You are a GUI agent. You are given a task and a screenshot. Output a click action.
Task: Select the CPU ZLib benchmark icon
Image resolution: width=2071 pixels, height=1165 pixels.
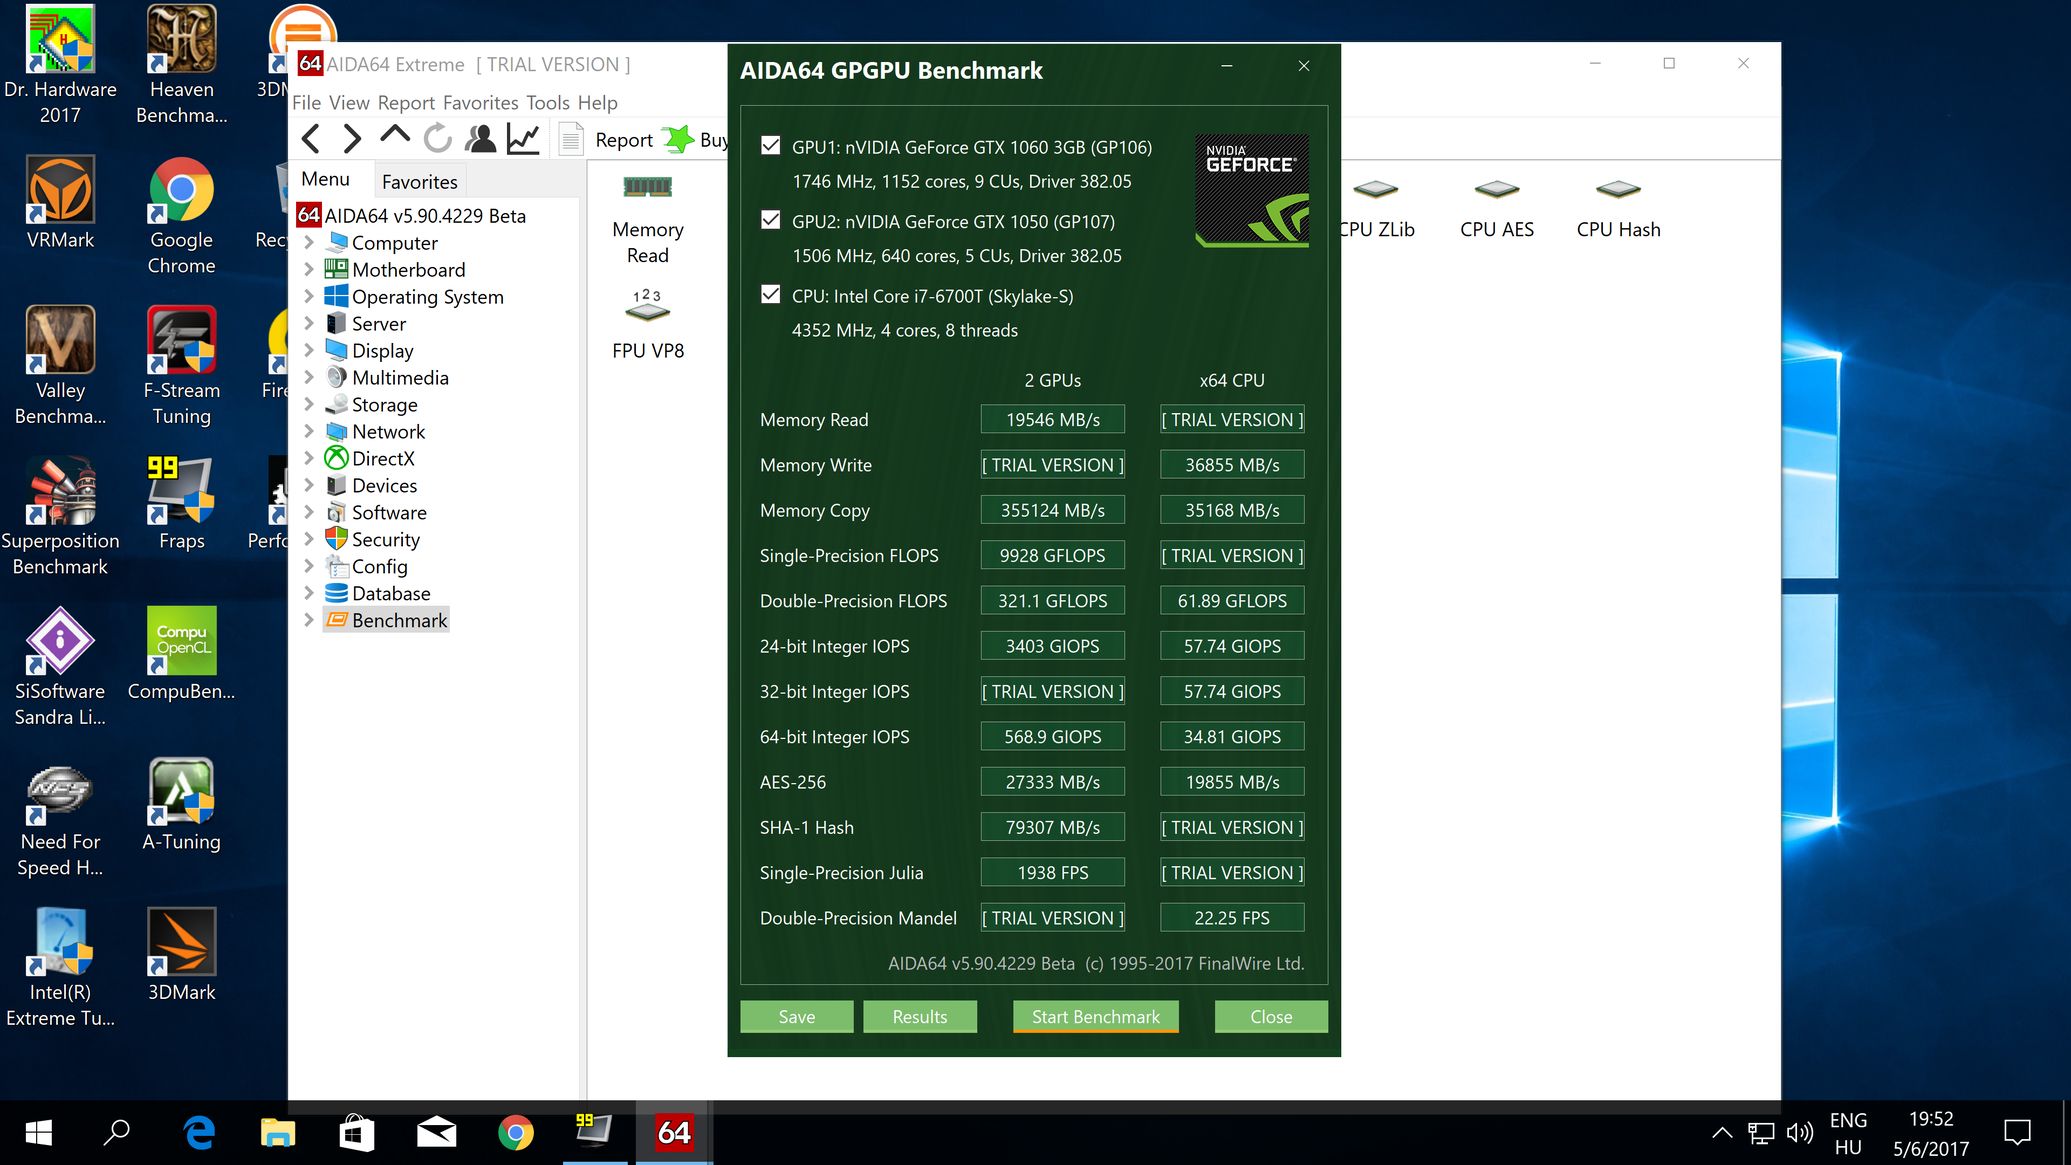(1376, 210)
